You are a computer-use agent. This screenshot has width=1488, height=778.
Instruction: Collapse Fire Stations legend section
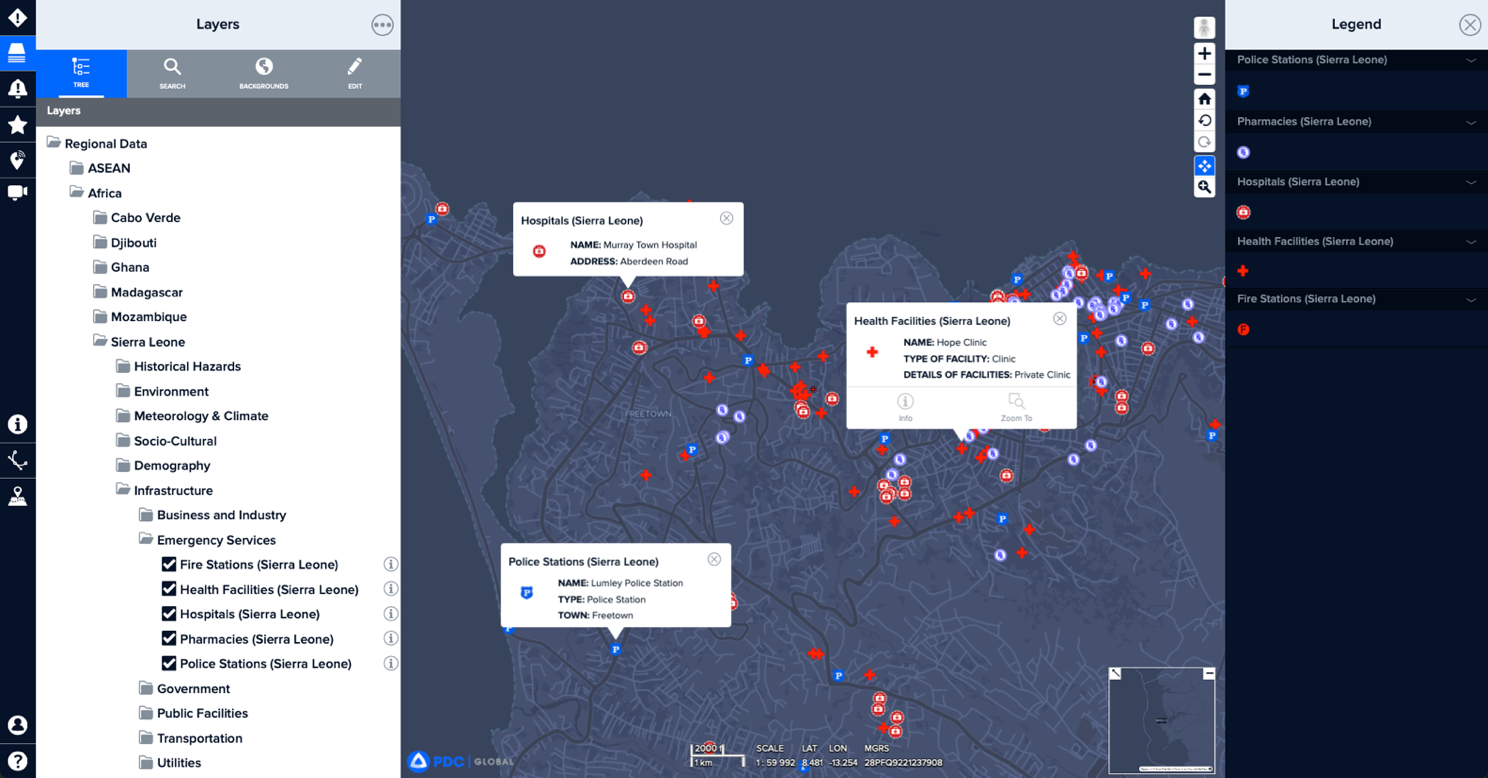(x=1471, y=299)
